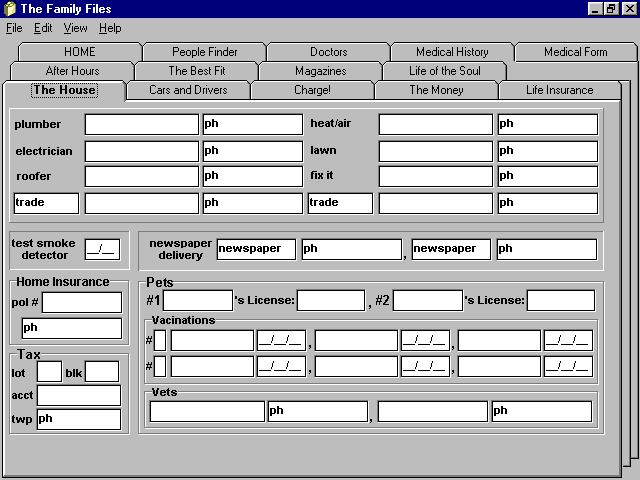Click the Tax lot field
This screenshot has width=640, height=480.
pyautogui.click(x=49, y=371)
